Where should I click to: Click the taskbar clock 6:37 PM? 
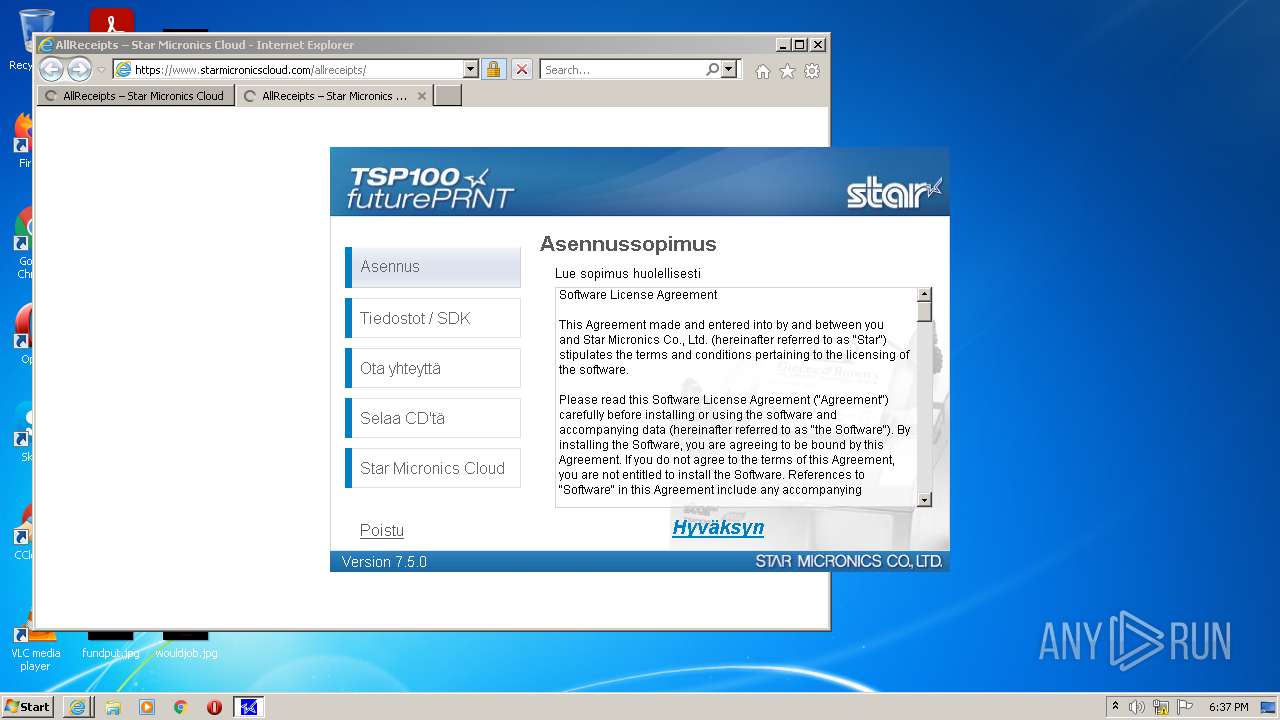pyautogui.click(x=1228, y=707)
